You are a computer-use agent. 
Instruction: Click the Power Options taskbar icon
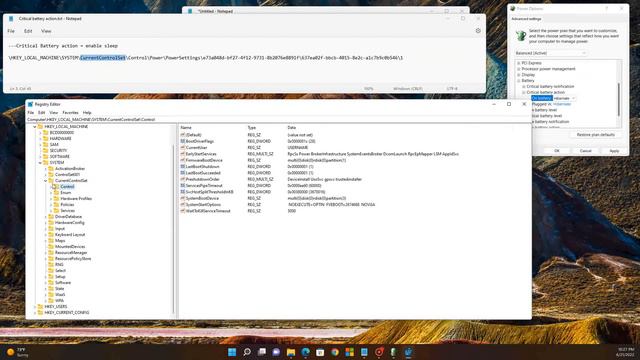coord(393,352)
